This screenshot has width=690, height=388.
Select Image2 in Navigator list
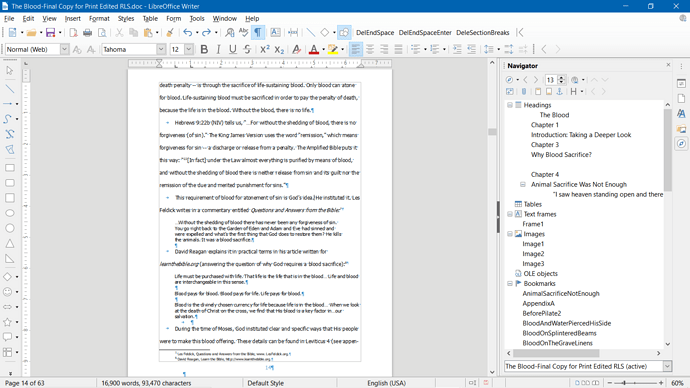click(533, 254)
